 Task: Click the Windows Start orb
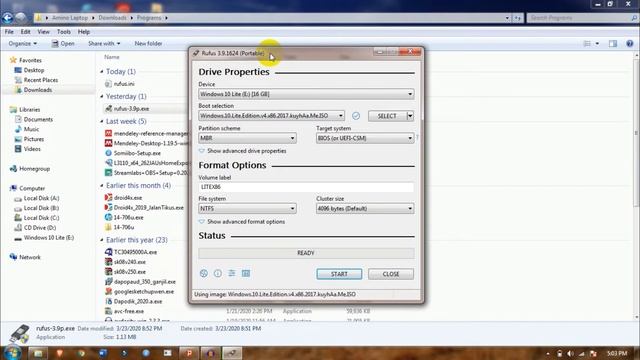point(12,353)
